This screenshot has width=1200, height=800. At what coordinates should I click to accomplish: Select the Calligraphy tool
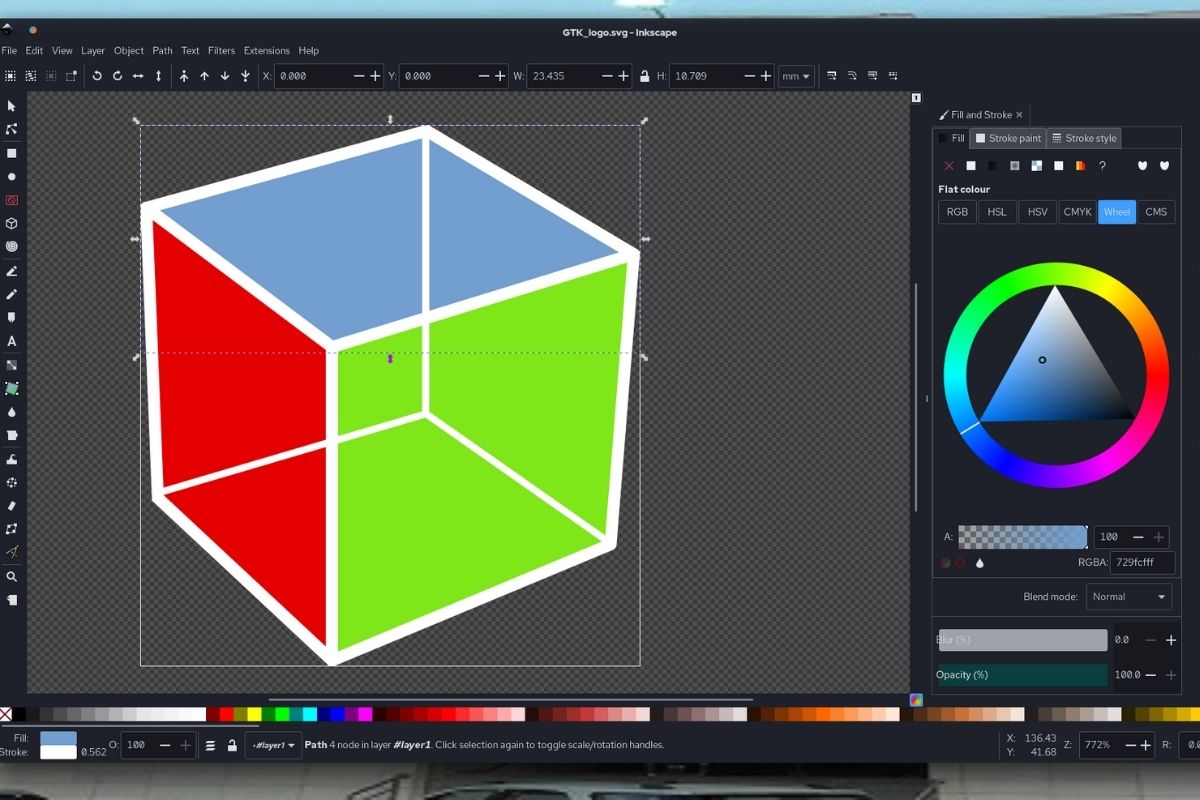click(x=12, y=318)
